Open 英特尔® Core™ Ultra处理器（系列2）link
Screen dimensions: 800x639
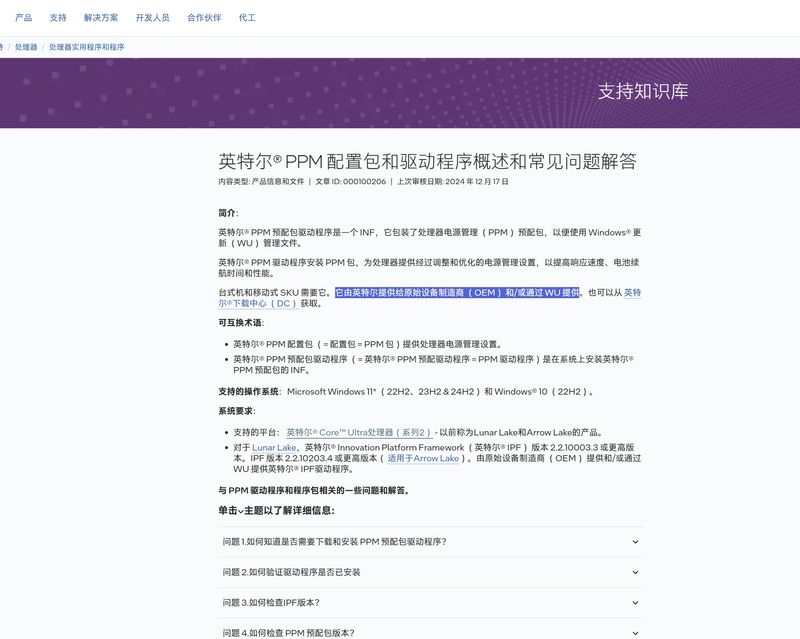(x=359, y=432)
